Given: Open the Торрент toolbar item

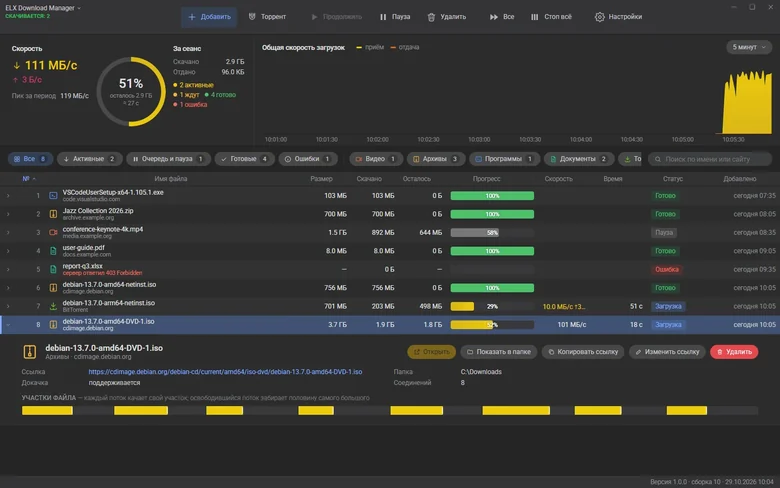Looking at the screenshot, I should (x=267, y=17).
